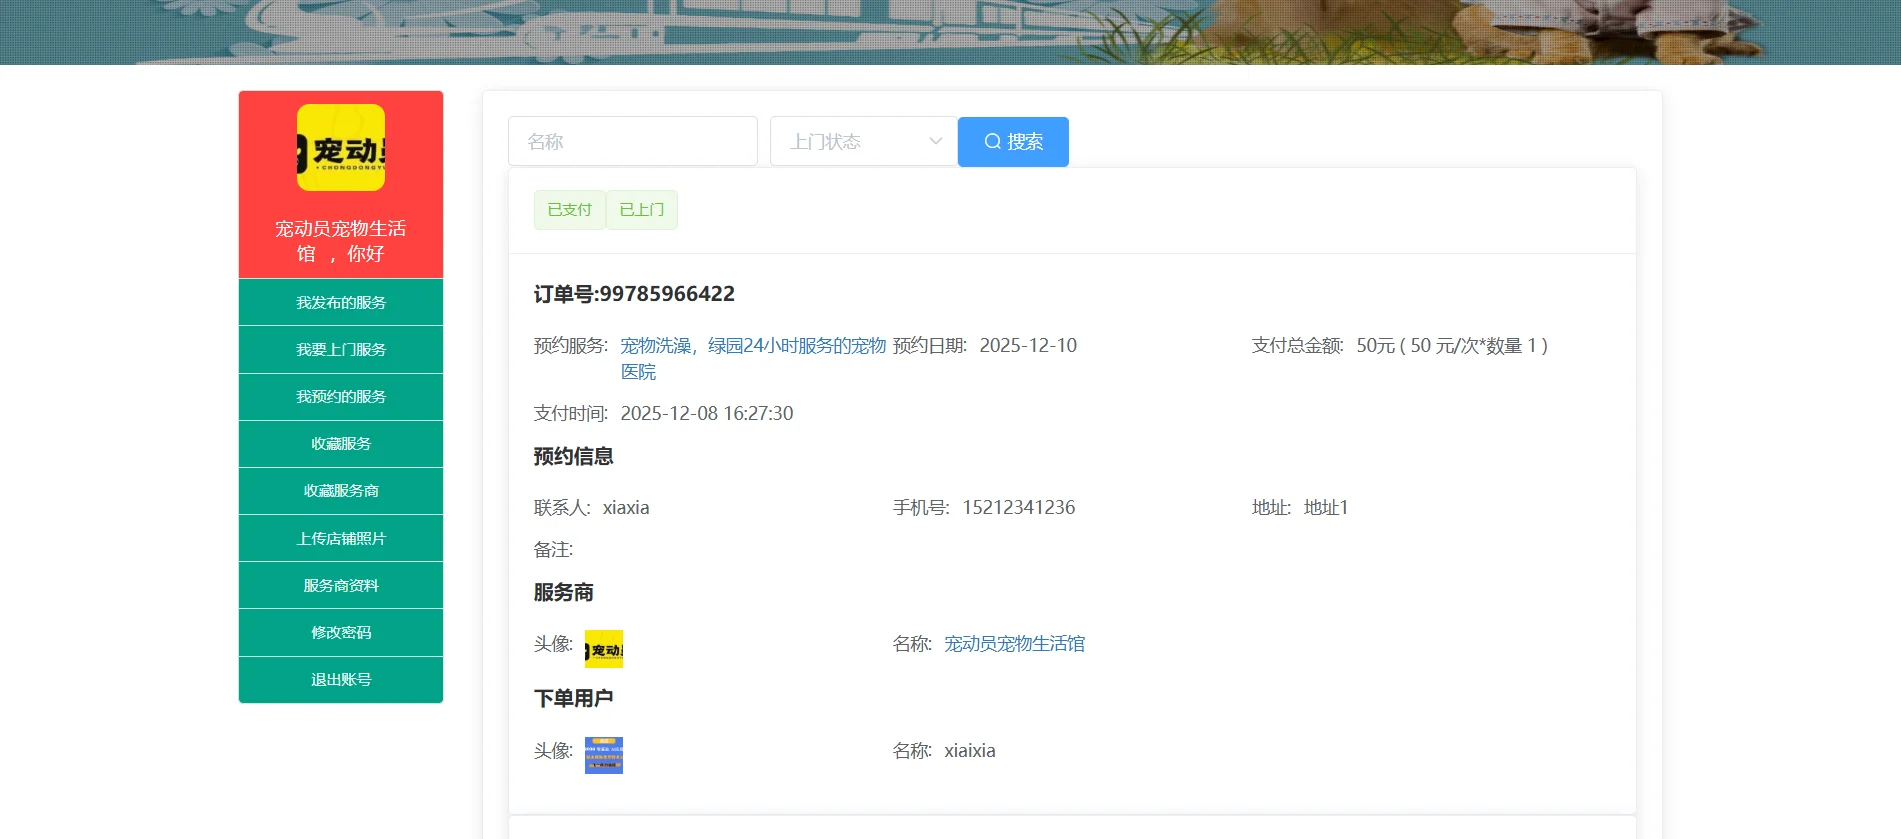Click the 备注 label
Screen dimensions: 1901x839
click(553, 549)
